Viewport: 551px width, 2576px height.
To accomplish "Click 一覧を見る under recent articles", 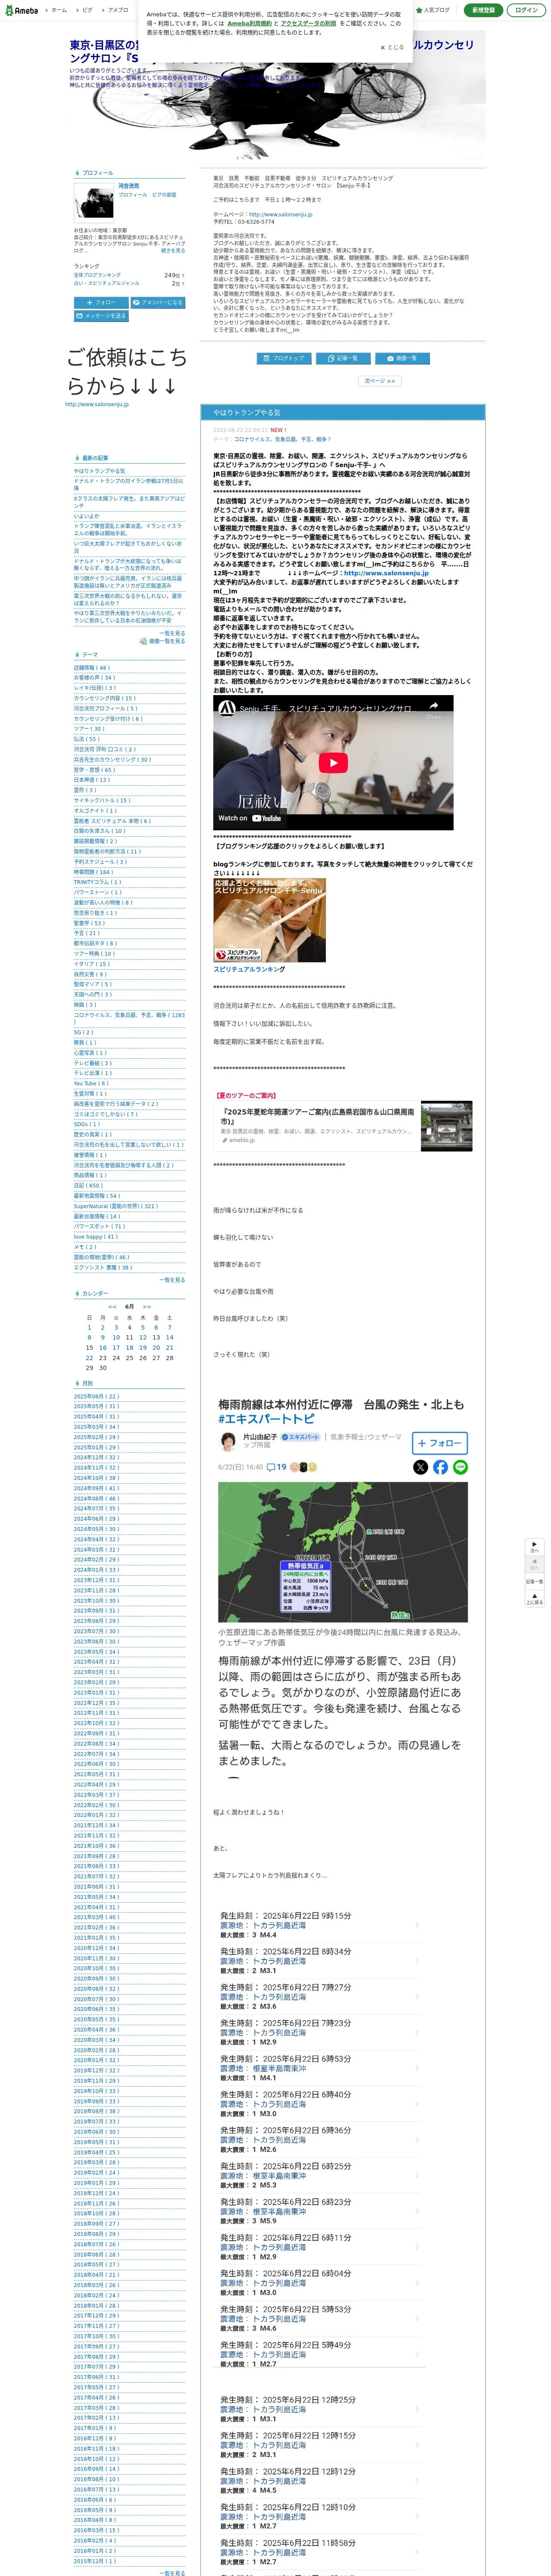I will 173,633.
